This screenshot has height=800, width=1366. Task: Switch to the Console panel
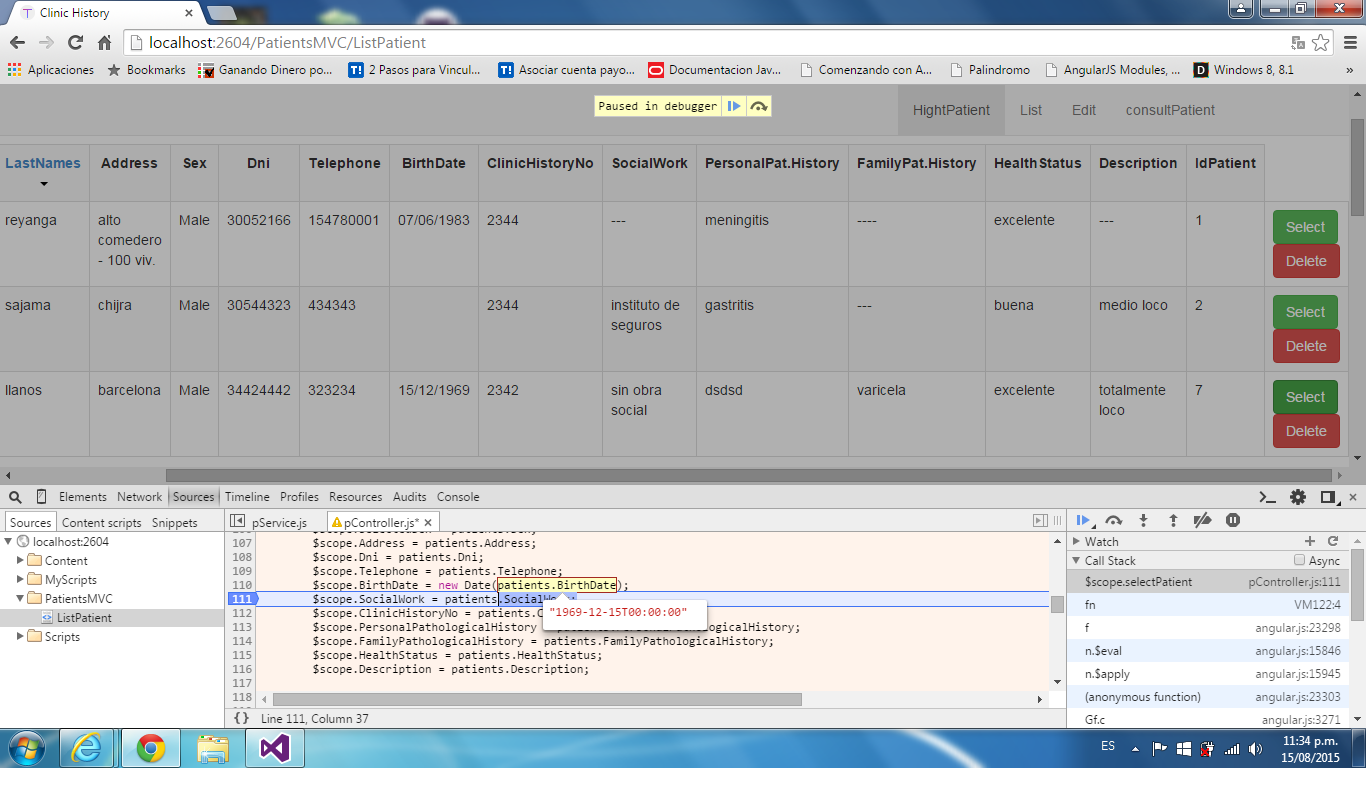coord(458,497)
